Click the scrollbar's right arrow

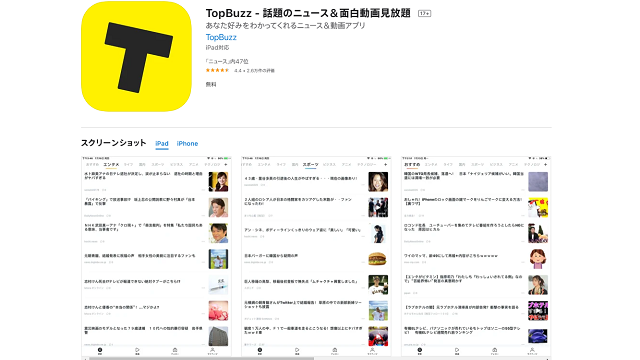pyautogui.click(x=547, y=358)
